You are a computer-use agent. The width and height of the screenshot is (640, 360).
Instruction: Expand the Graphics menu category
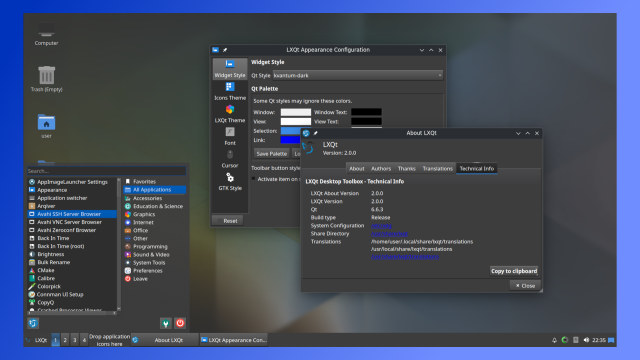point(155,214)
